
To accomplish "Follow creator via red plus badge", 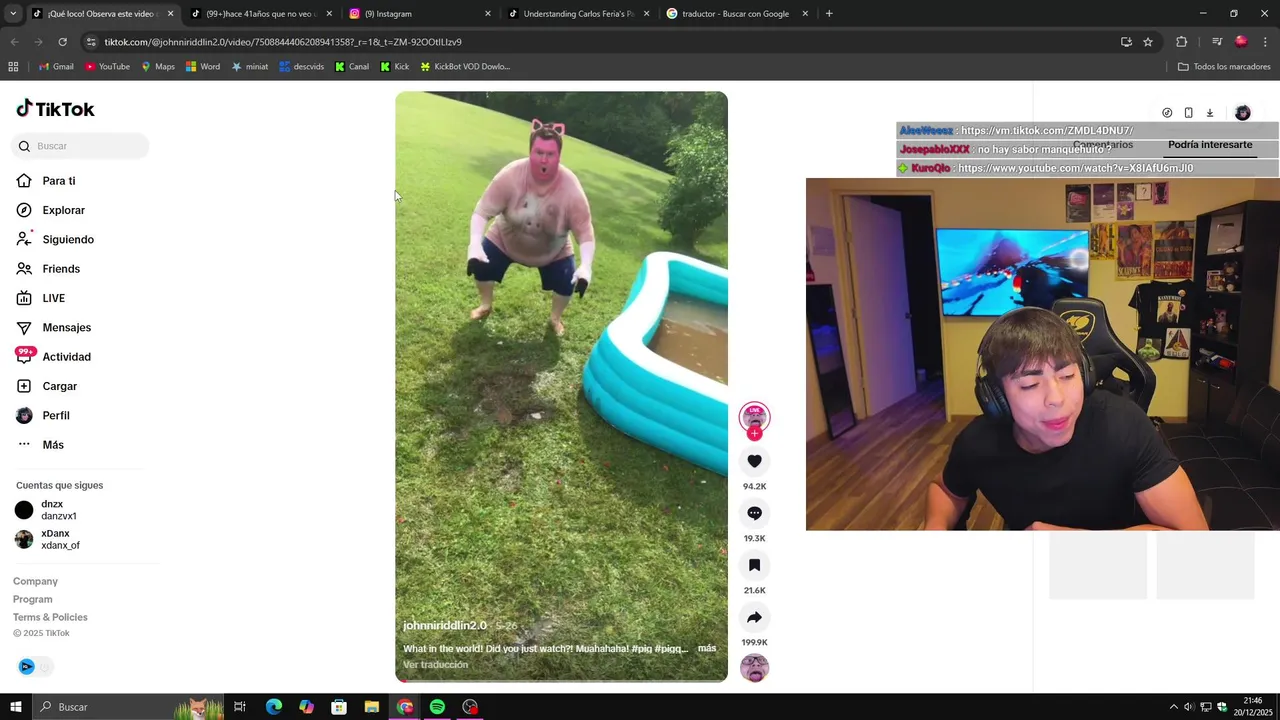I will coord(754,433).
